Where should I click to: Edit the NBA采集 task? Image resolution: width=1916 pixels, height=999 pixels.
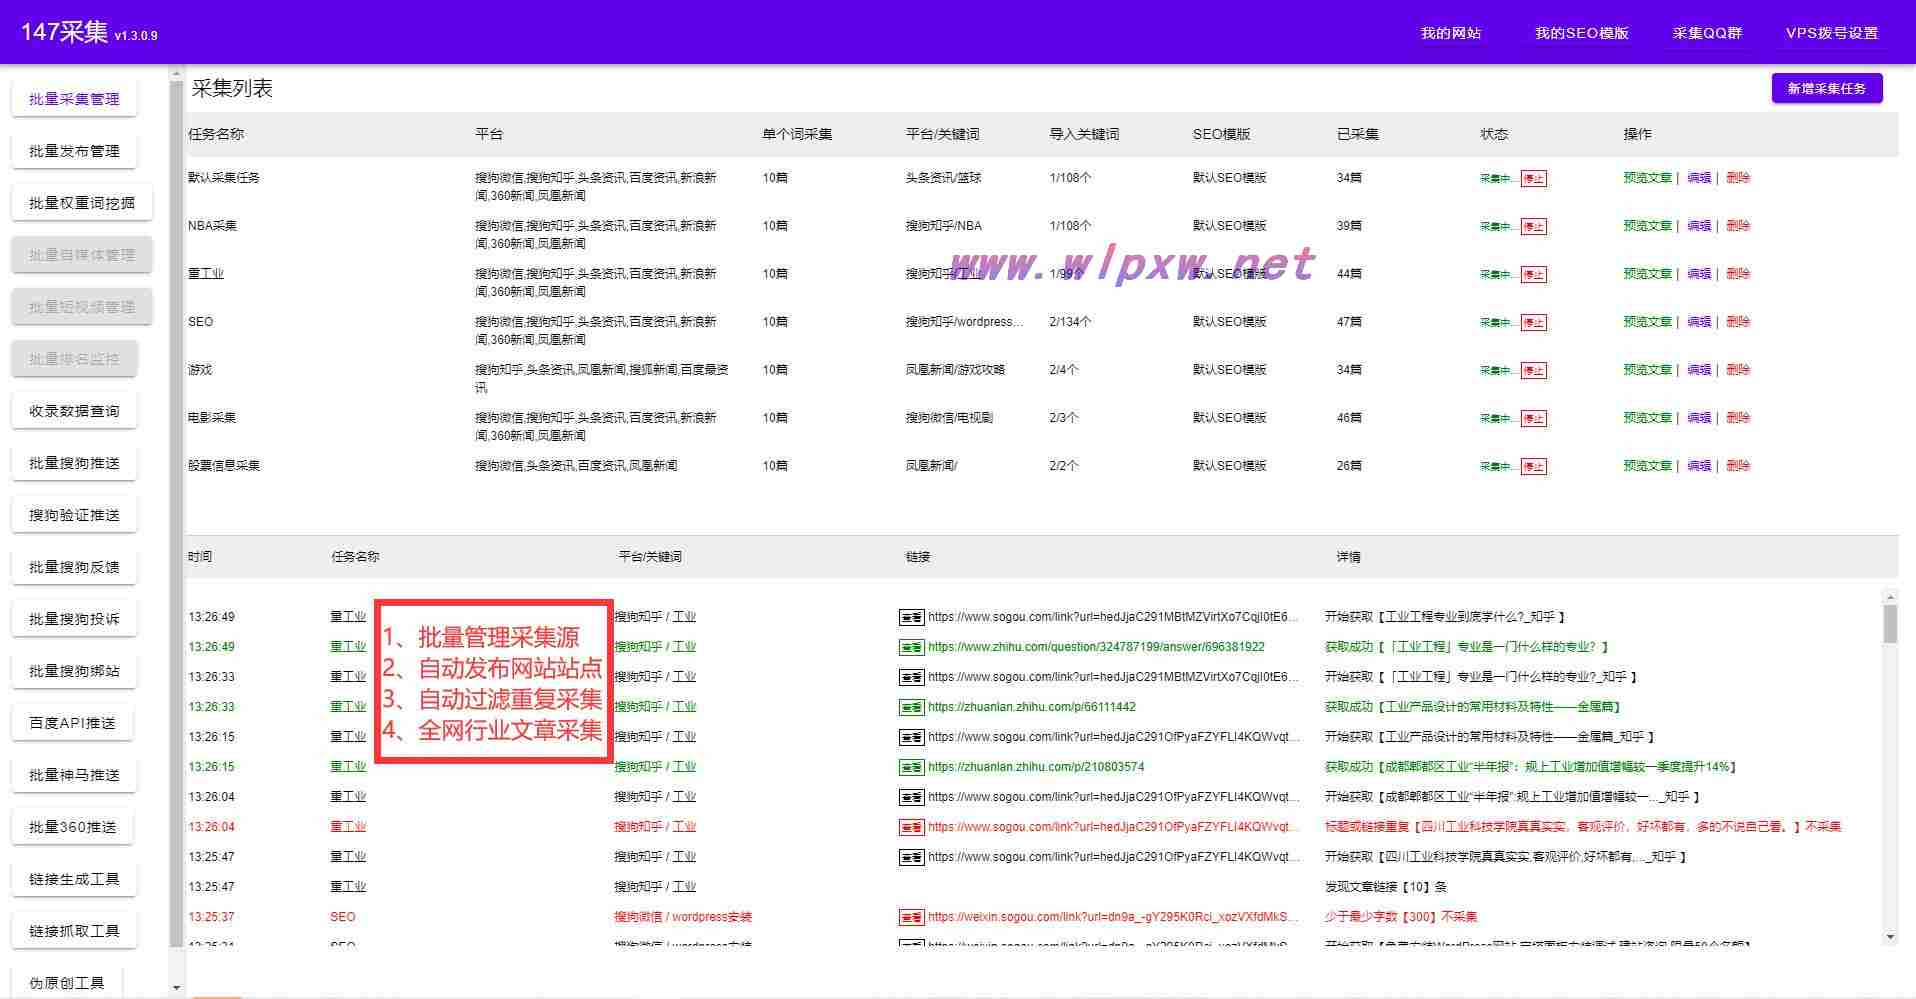point(1699,226)
